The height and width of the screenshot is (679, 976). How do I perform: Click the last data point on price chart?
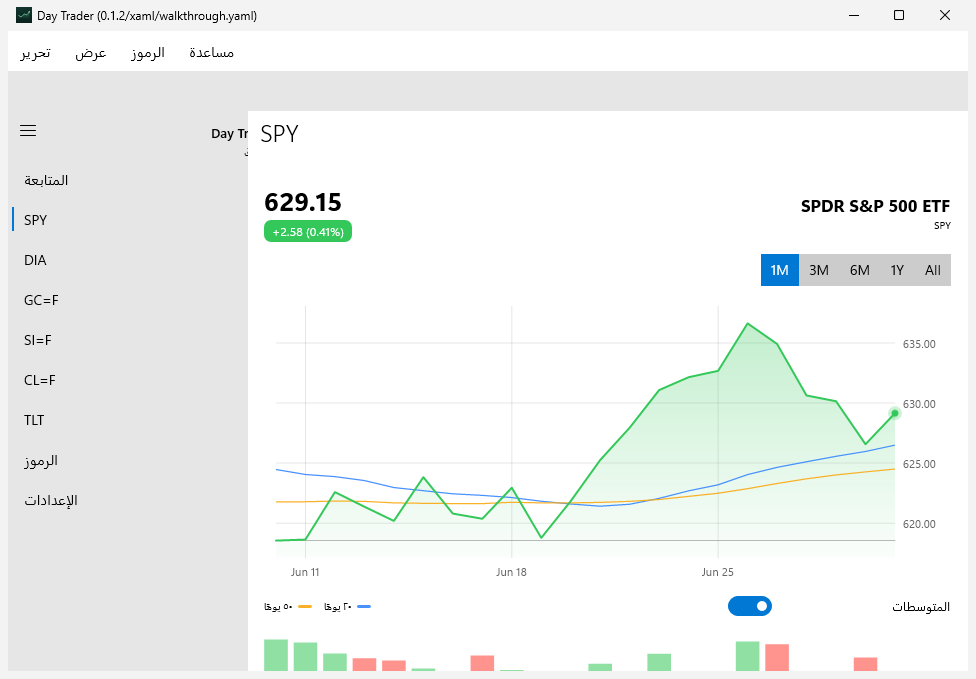point(894,413)
